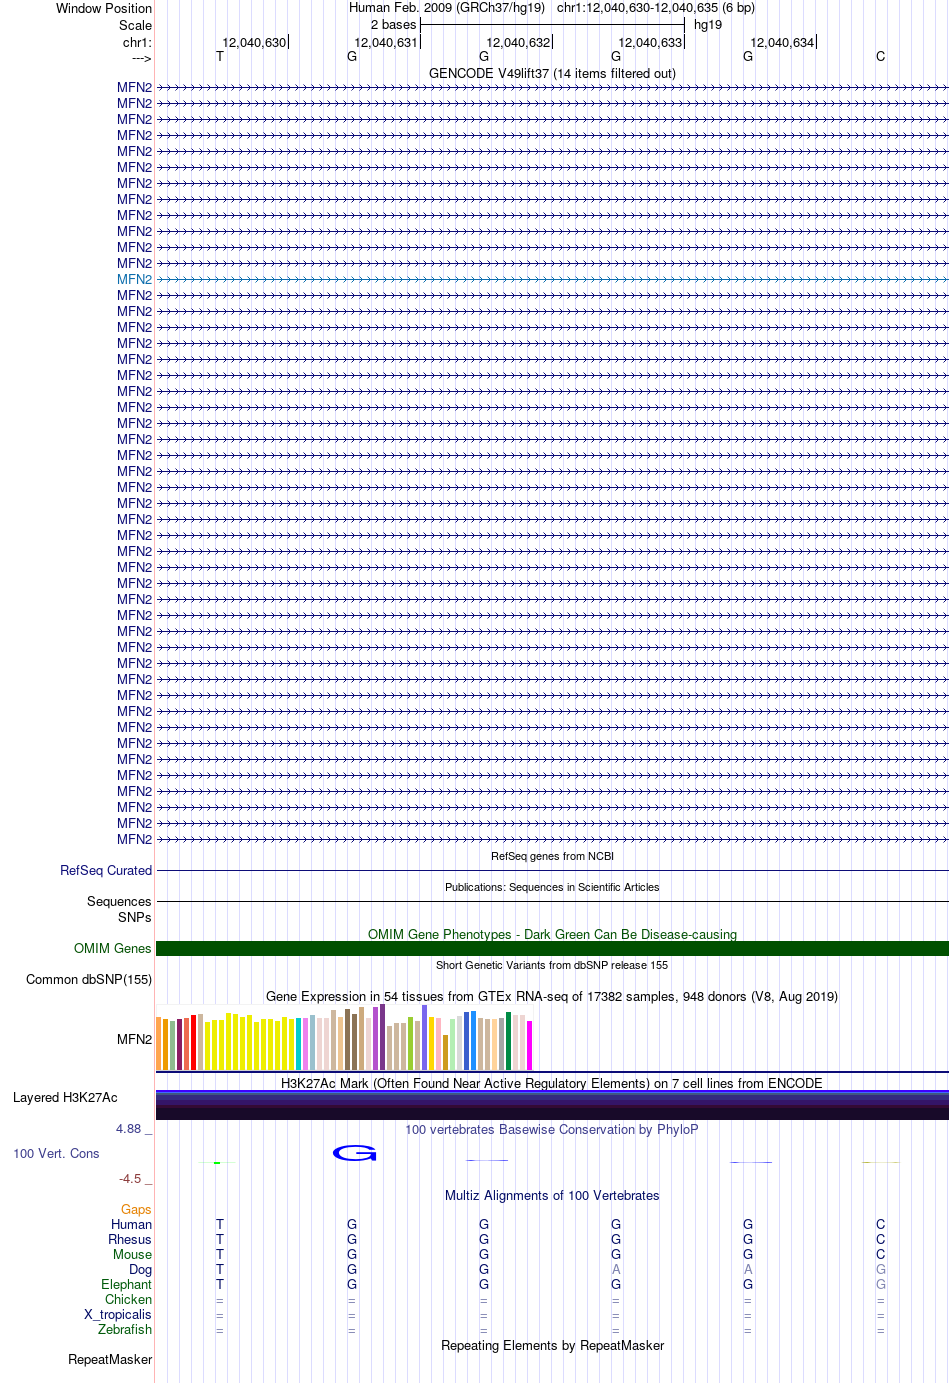Click 'Short Genetic Variants from dbSNP release 155'
This screenshot has height=1383, width=950.
[552, 965]
